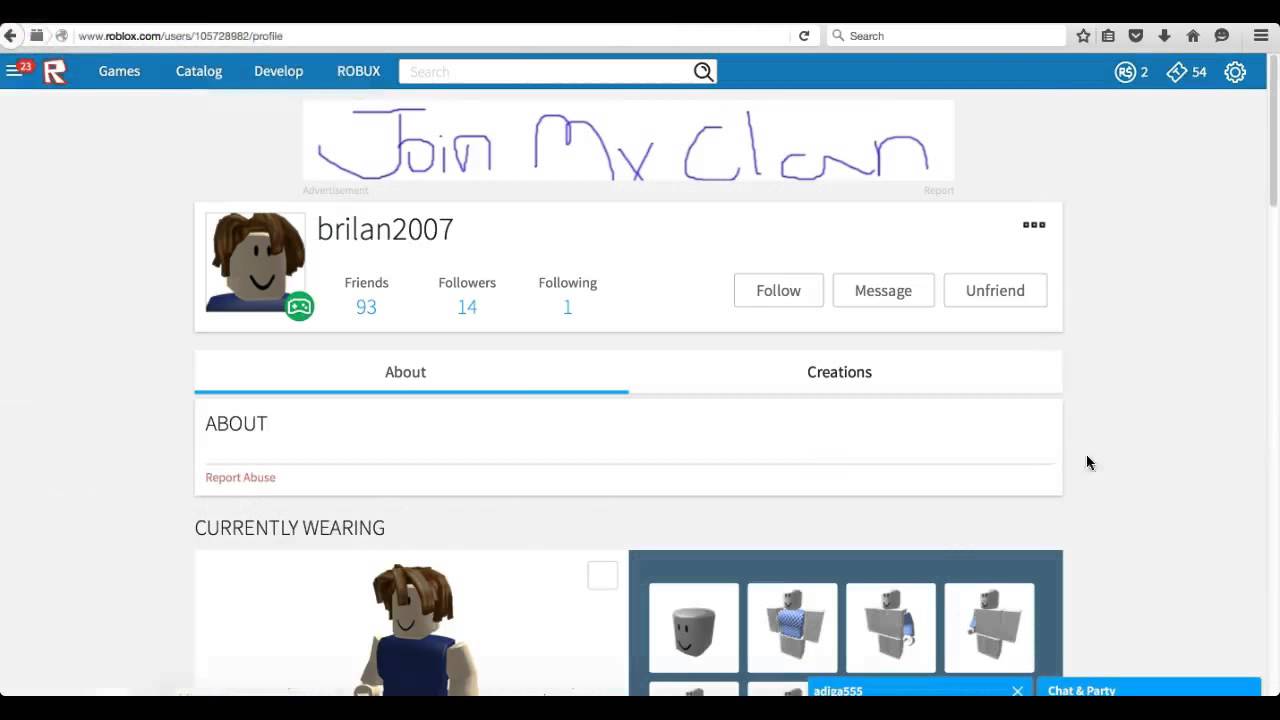
Task: Open the Catalog menu
Action: [199, 71]
